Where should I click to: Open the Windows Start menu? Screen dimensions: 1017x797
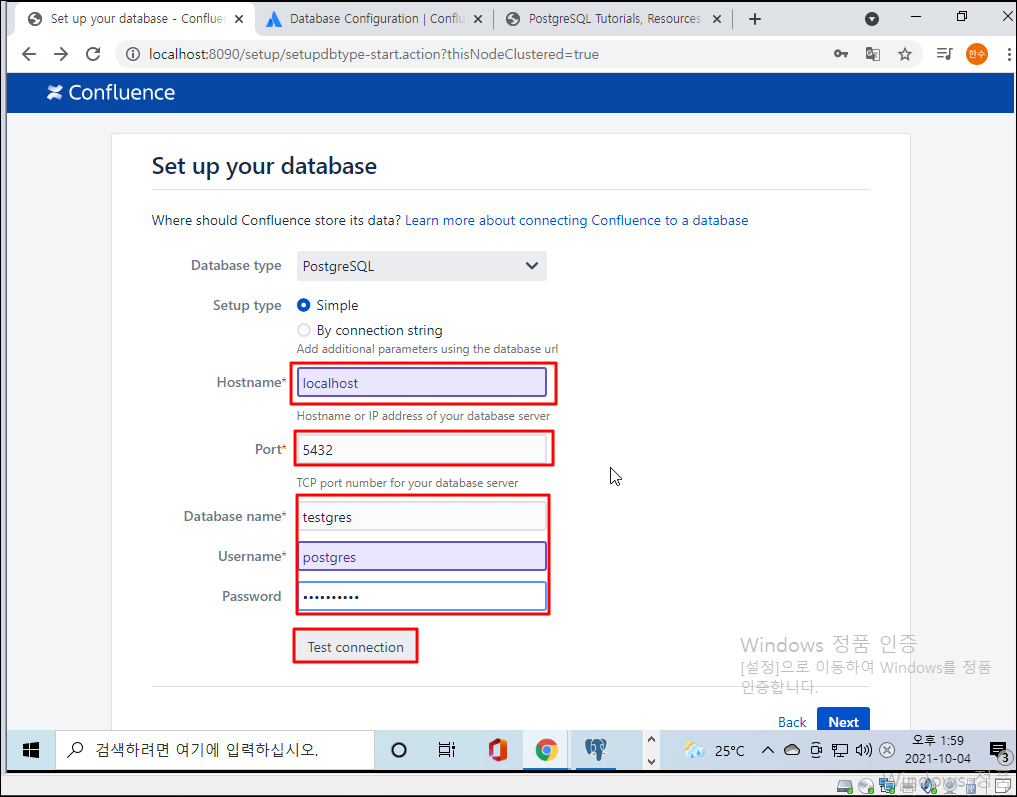pos(31,750)
